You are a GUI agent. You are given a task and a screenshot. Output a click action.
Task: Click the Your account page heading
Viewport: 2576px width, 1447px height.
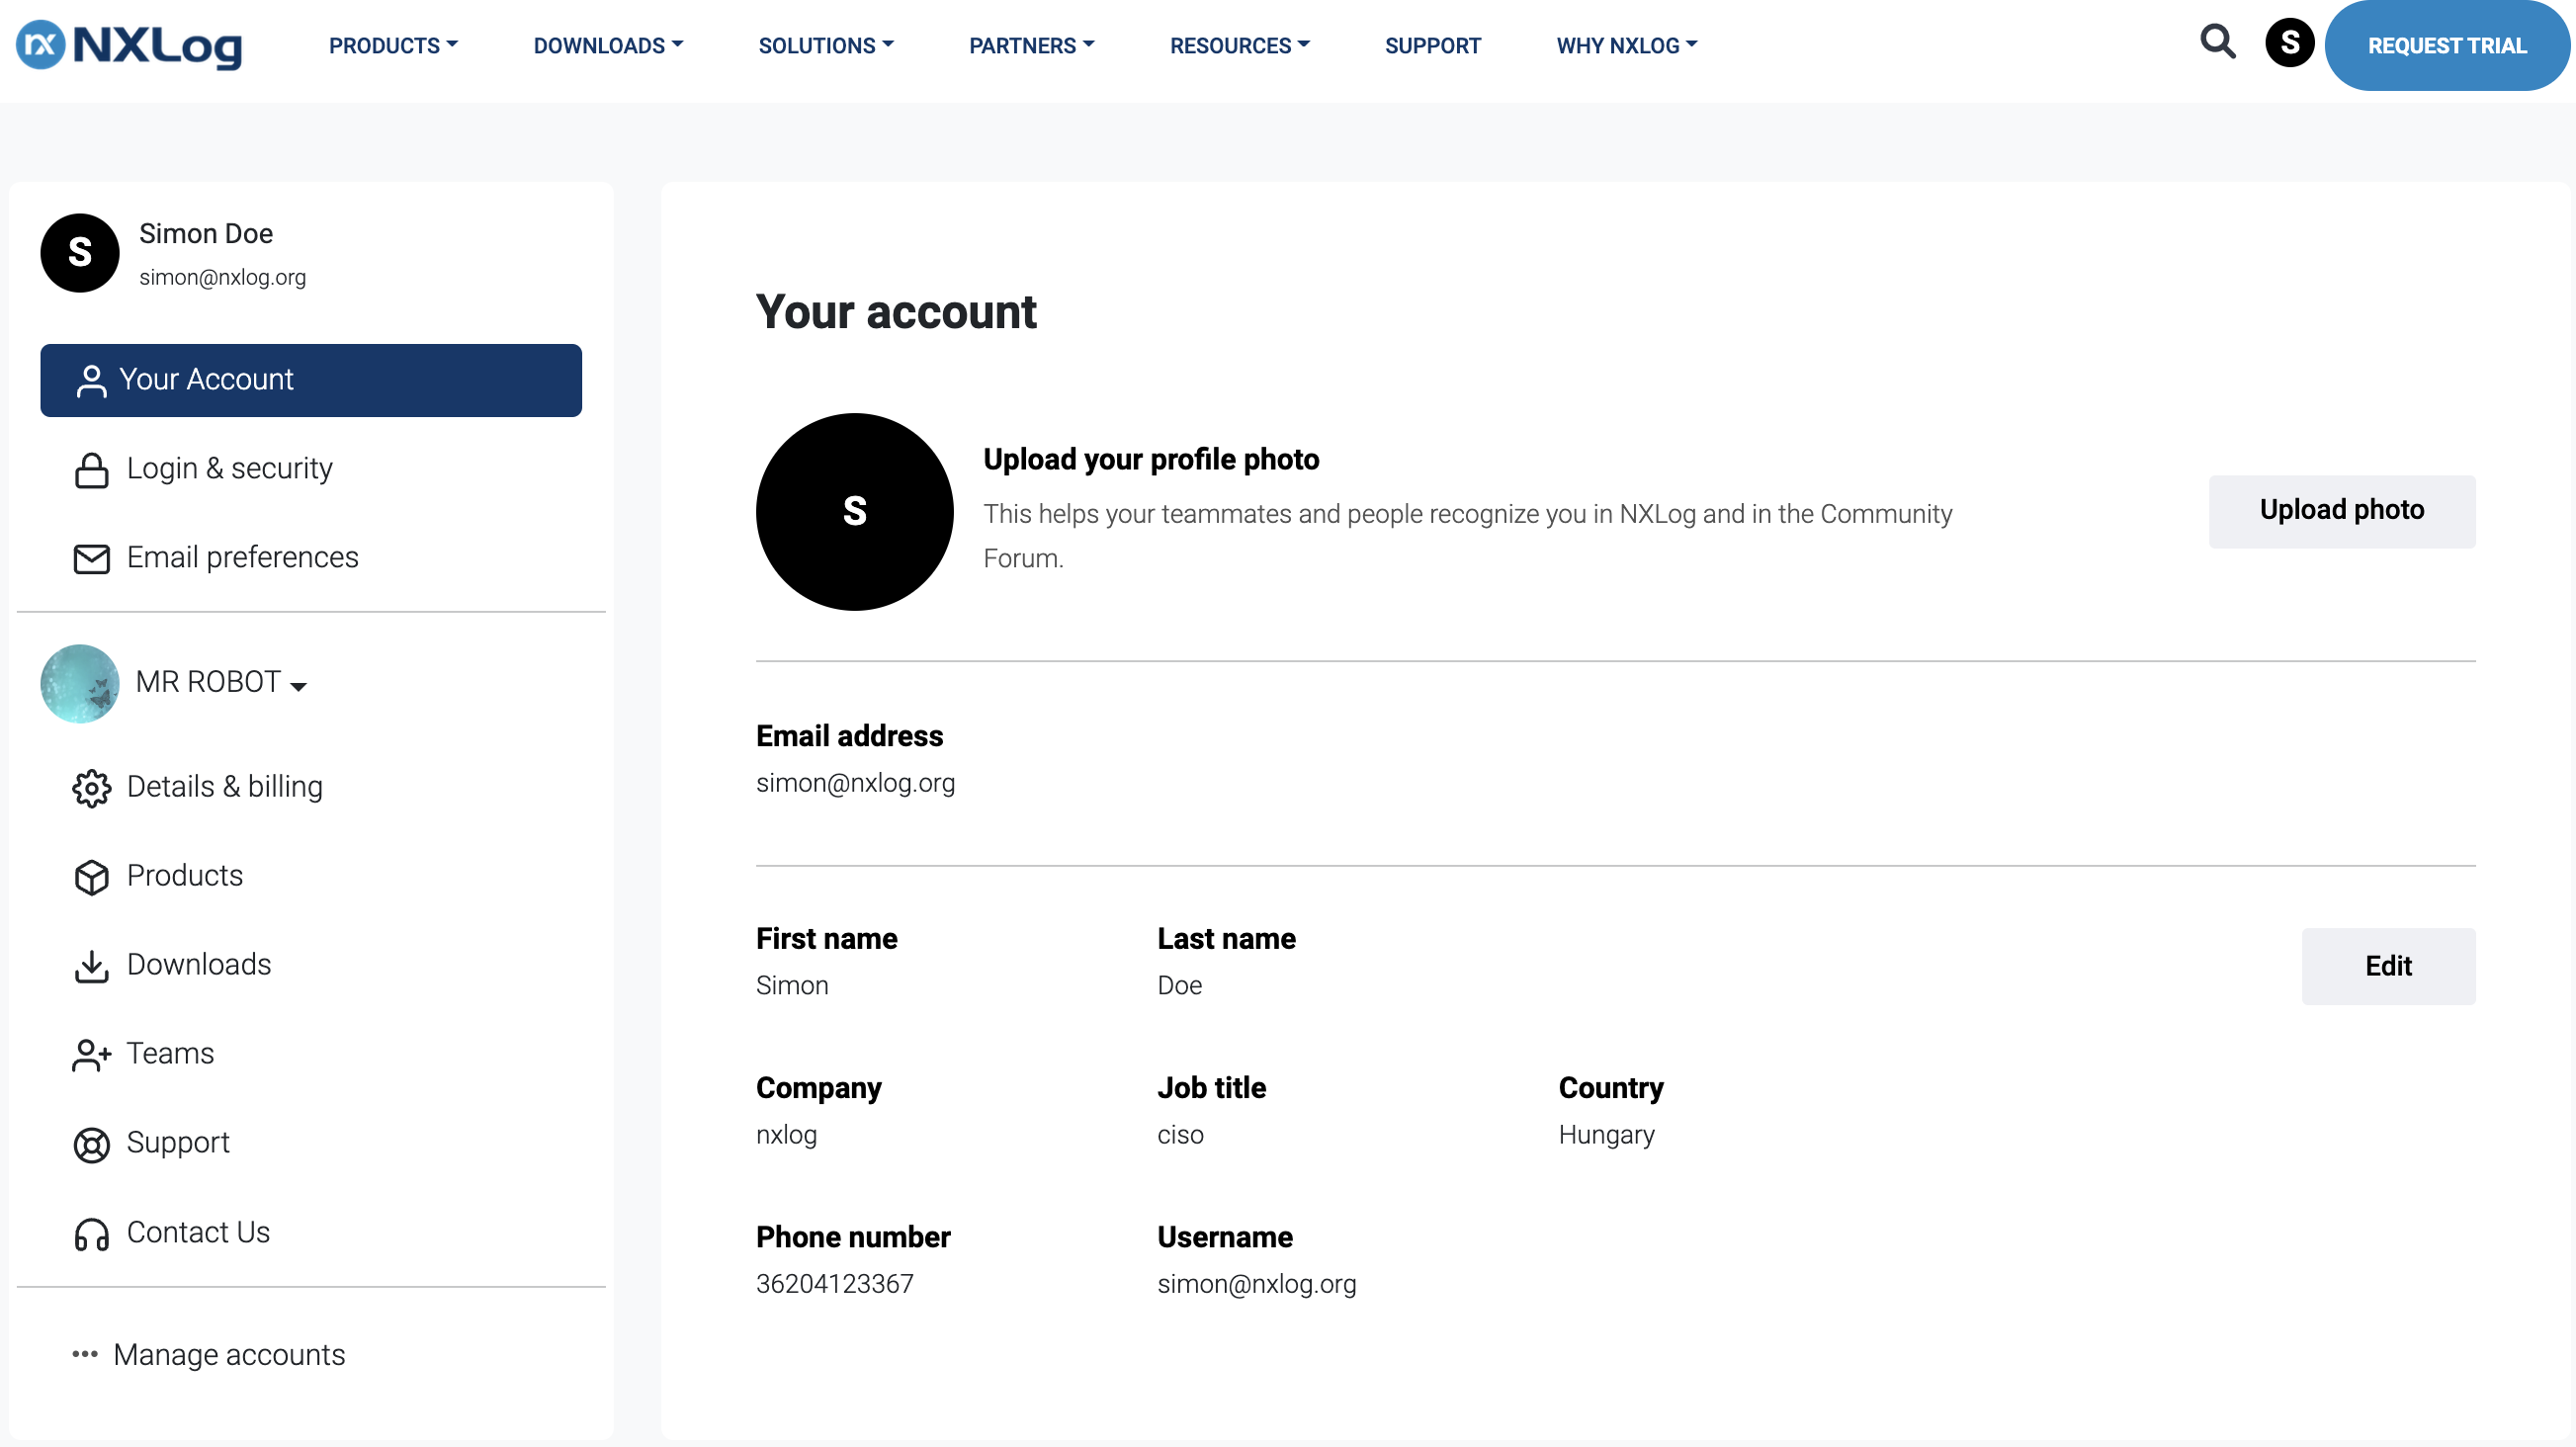896,312
